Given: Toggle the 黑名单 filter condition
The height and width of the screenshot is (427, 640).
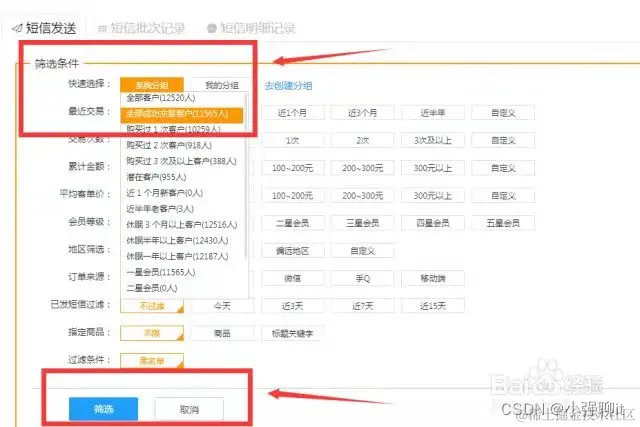Looking at the screenshot, I should 152,360.
